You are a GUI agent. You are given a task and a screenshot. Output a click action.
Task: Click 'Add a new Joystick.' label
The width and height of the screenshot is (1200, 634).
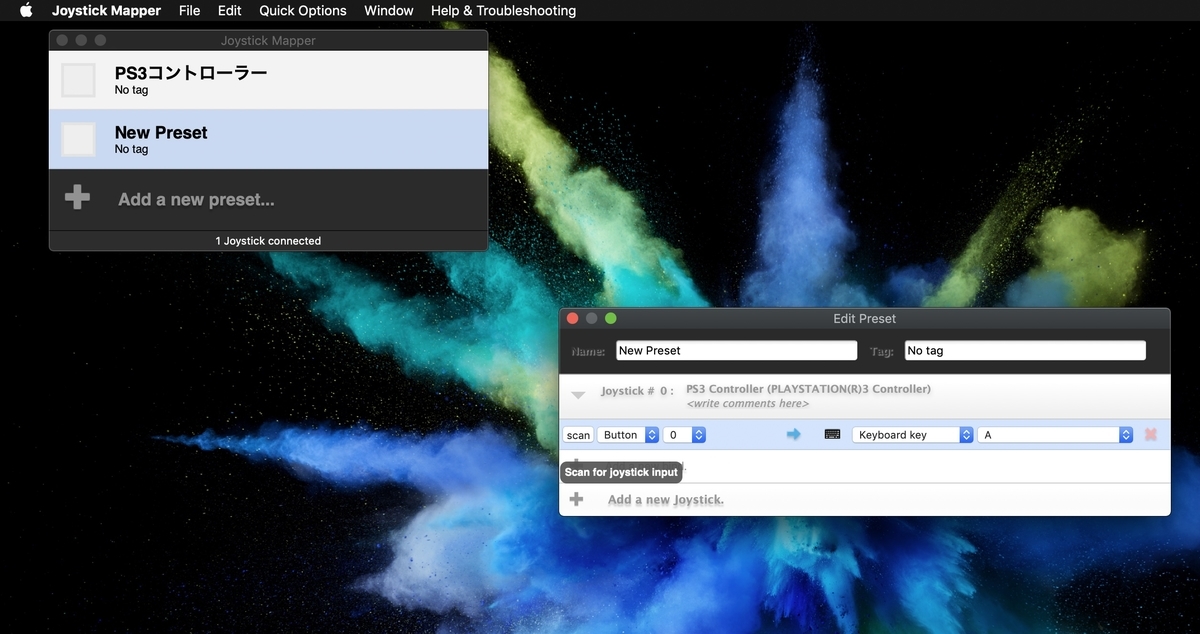click(665, 500)
